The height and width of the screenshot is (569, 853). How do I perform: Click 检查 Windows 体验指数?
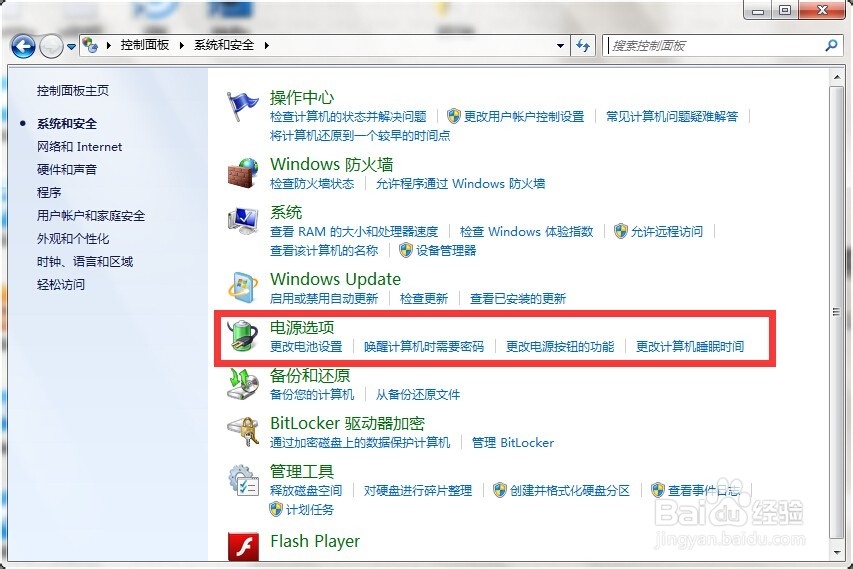pyautogui.click(x=527, y=232)
